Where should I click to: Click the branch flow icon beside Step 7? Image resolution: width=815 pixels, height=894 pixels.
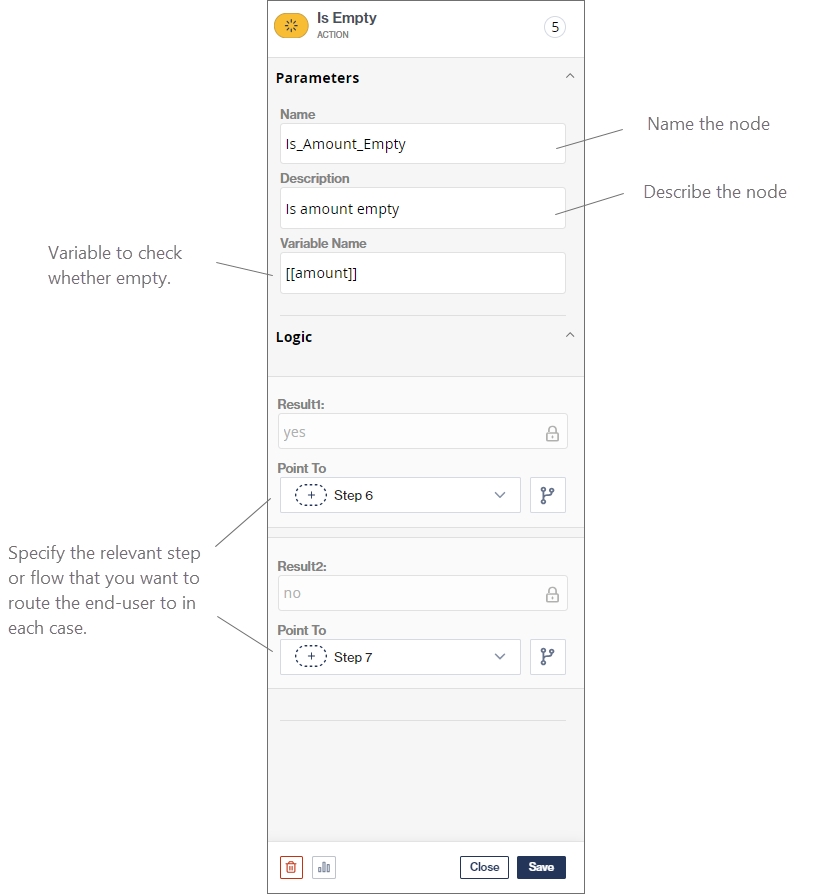click(x=547, y=657)
